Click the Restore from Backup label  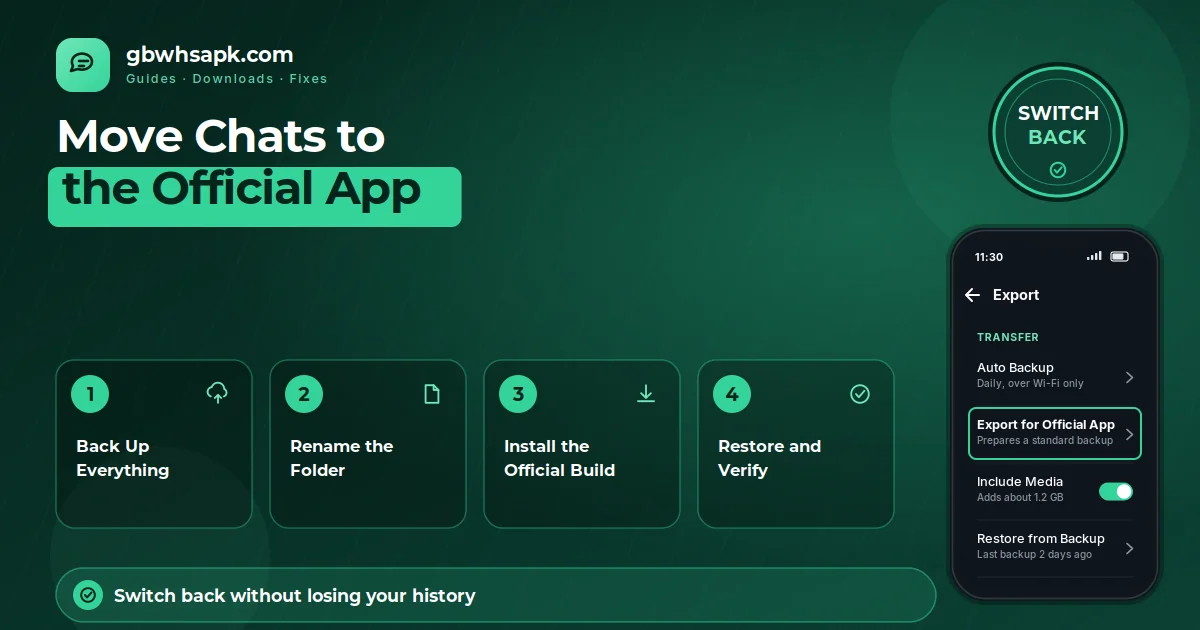click(1041, 539)
